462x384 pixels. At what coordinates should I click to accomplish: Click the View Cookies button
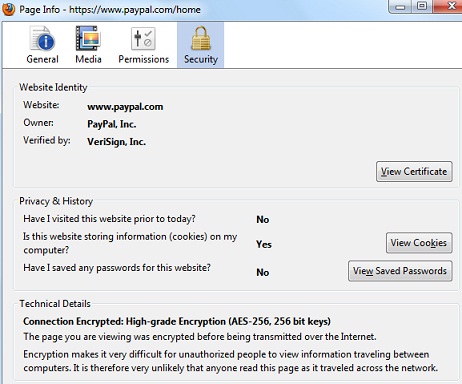pos(419,243)
